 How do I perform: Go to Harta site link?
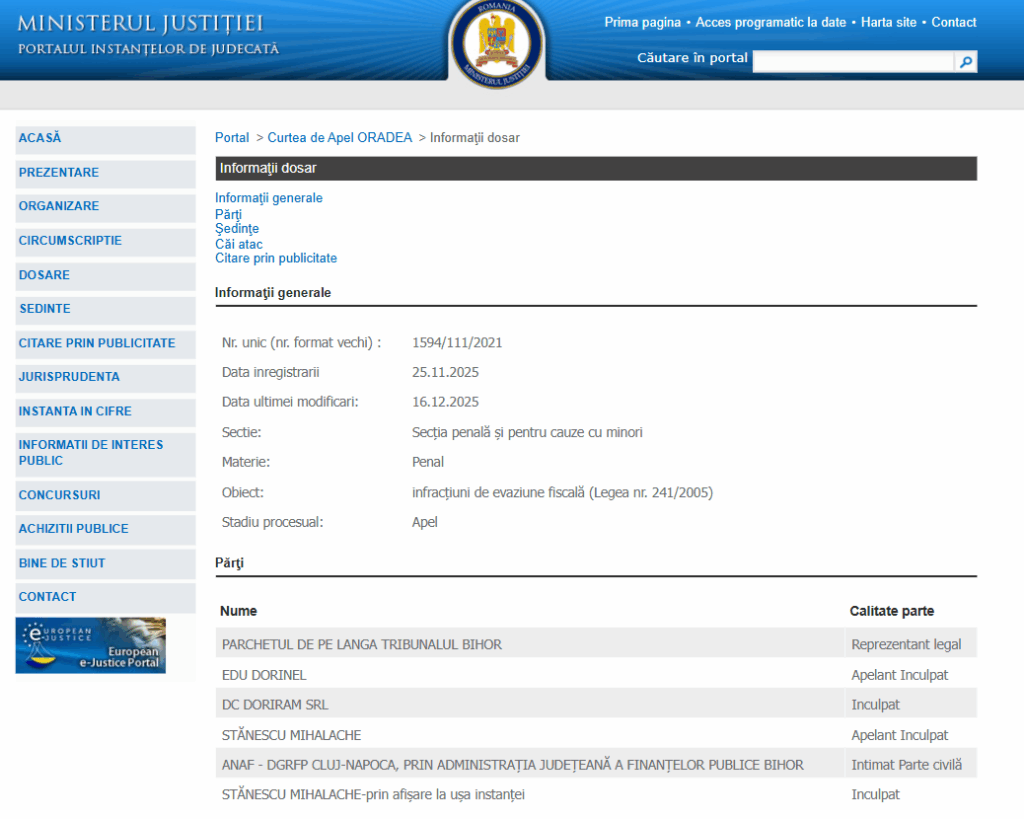pos(888,22)
